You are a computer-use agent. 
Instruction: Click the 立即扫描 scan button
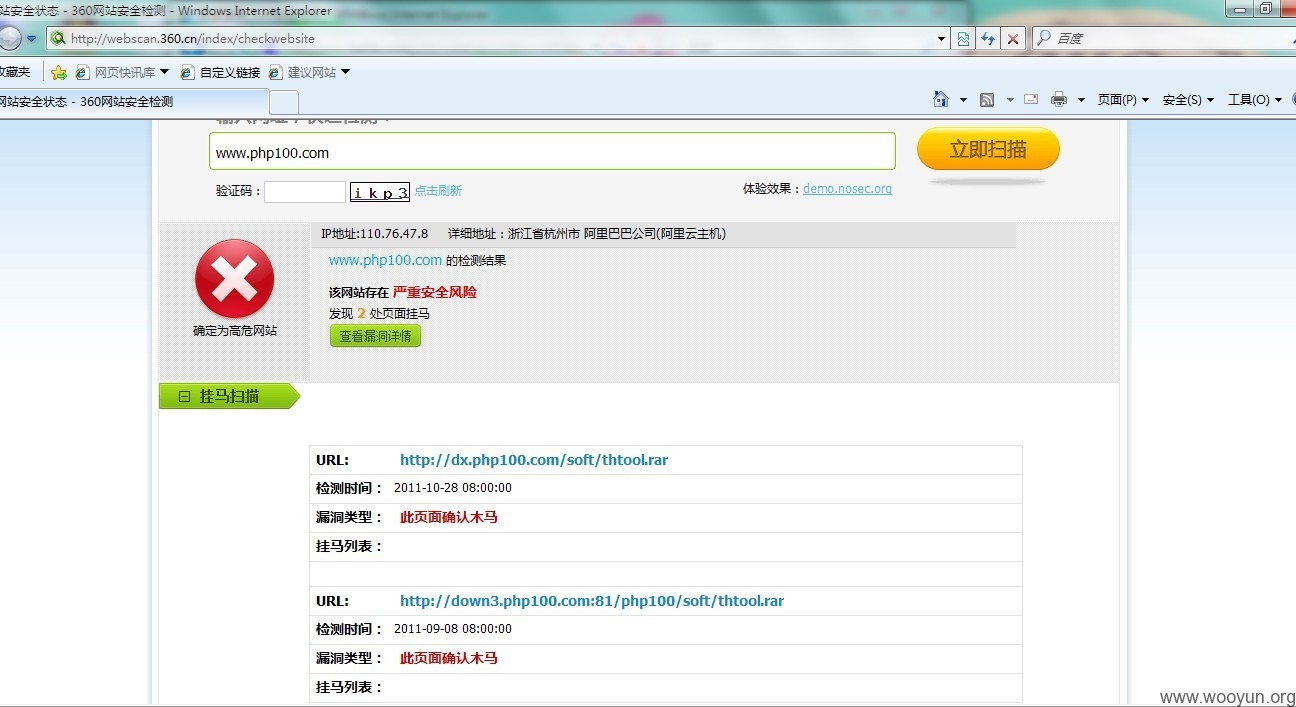click(988, 150)
